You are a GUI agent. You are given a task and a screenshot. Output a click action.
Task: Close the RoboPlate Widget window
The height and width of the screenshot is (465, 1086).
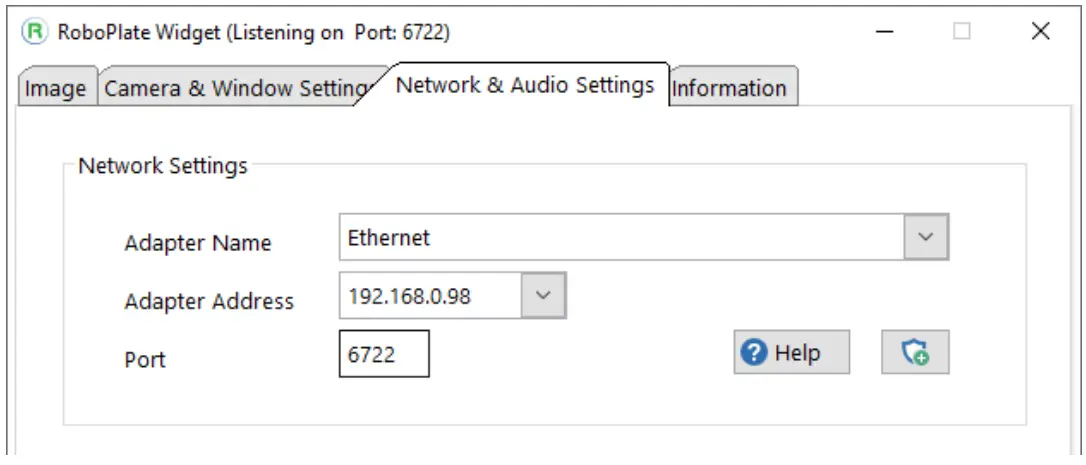(1040, 32)
